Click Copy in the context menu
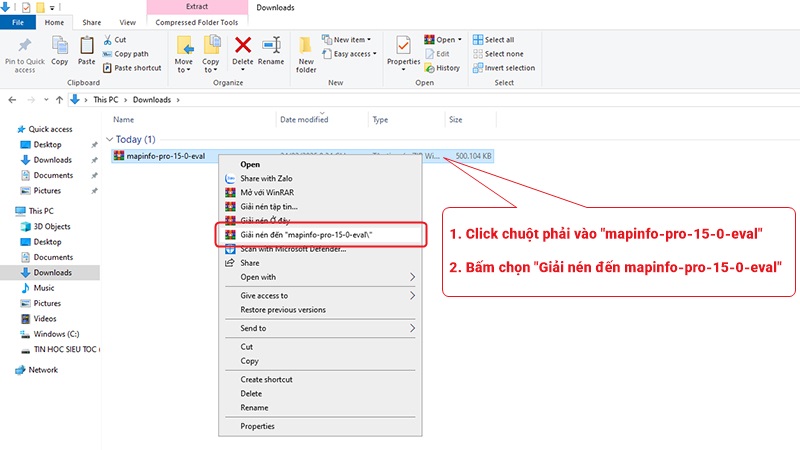The width and height of the screenshot is (800, 450). tap(320, 361)
